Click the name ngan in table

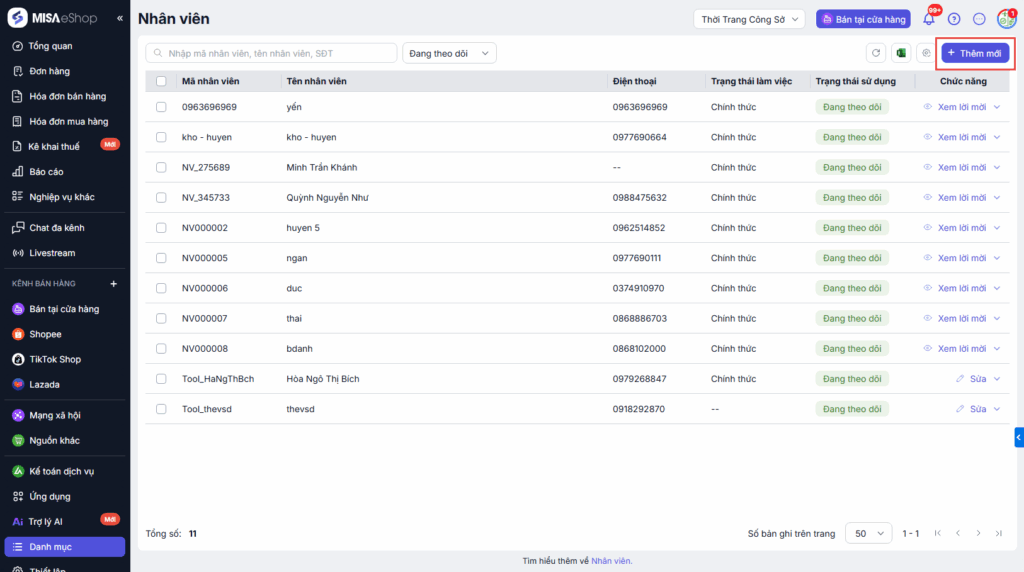[x=296, y=258]
